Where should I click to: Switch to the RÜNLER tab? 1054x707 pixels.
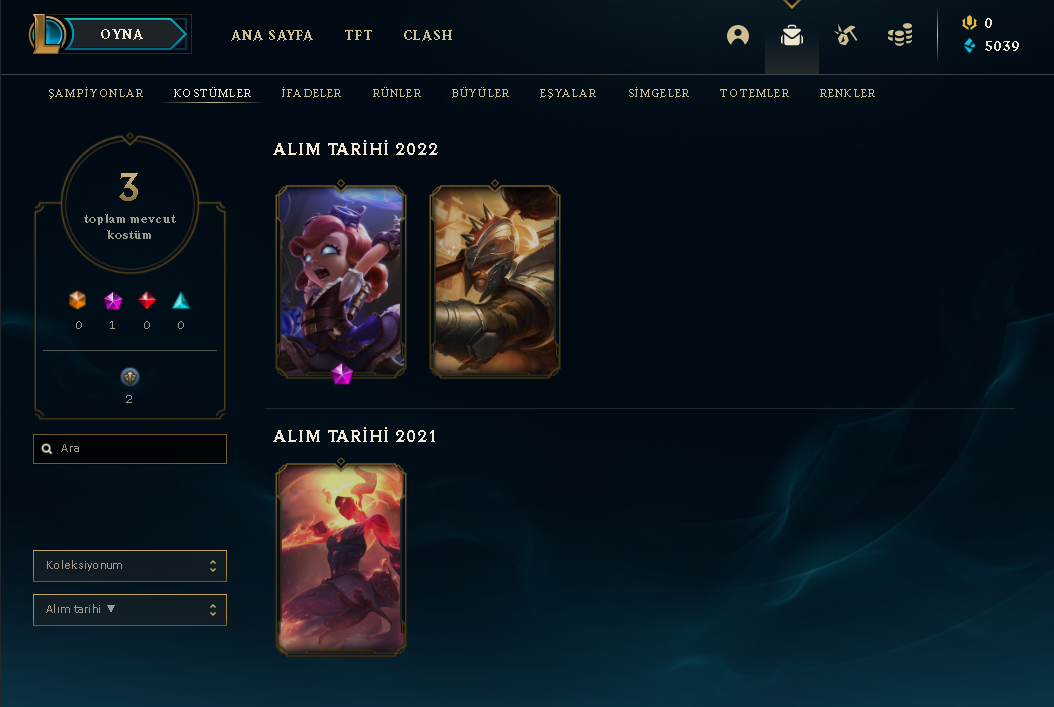pyautogui.click(x=397, y=93)
